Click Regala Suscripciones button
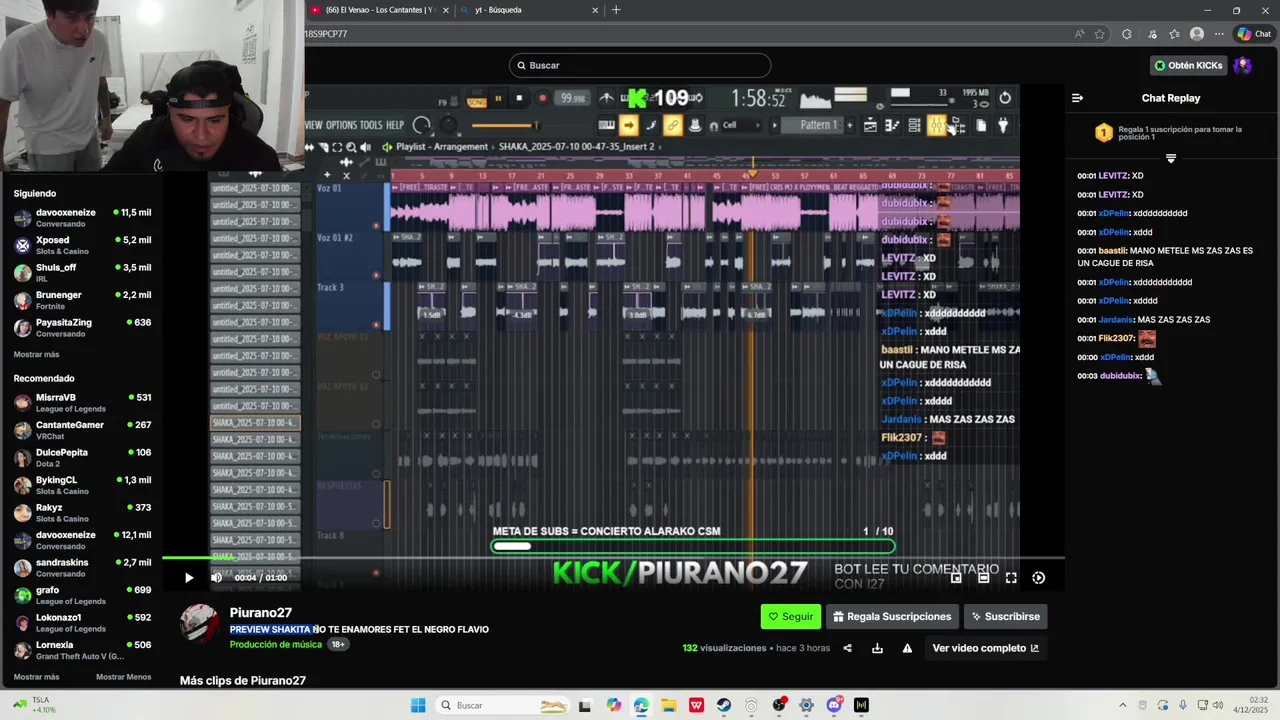Image resolution: width=1280 pixels, height=720 pixels. tap(892, 617)
